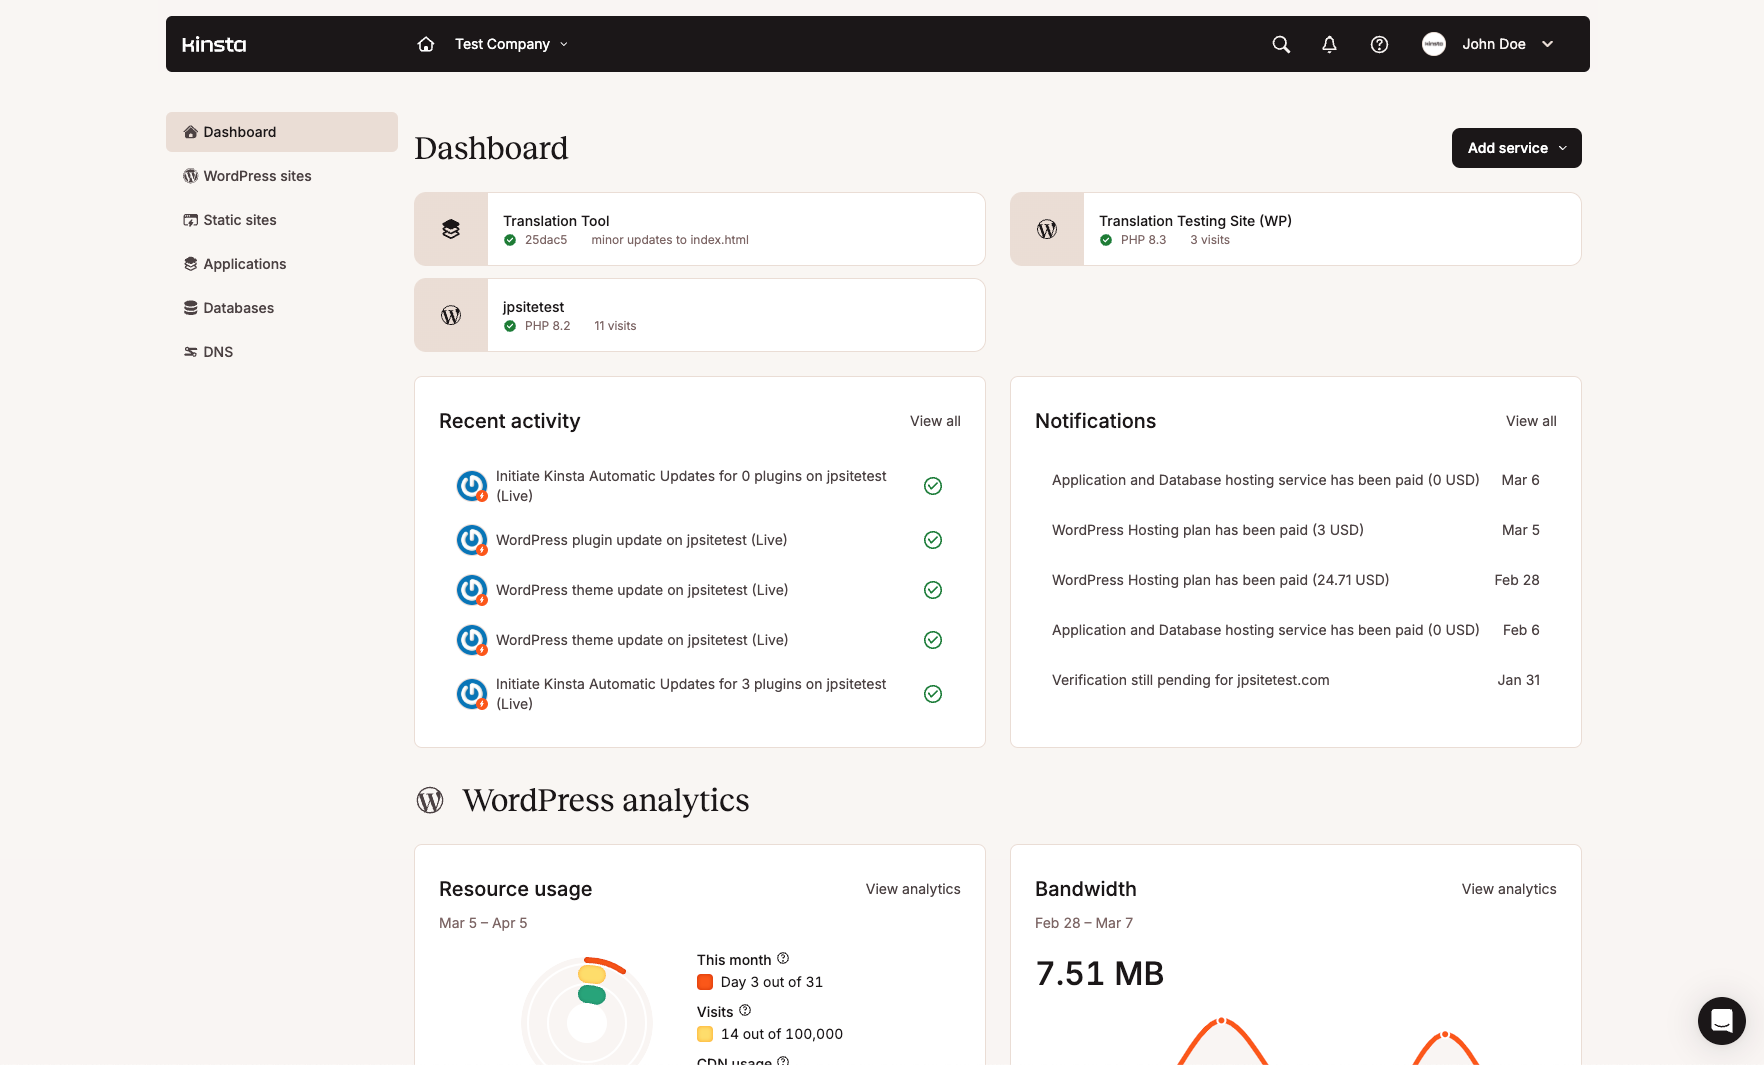1764x1065 pixels.
Task: Click success checkmark for WordPress plugin update
Action: click(x=933, y=540)
